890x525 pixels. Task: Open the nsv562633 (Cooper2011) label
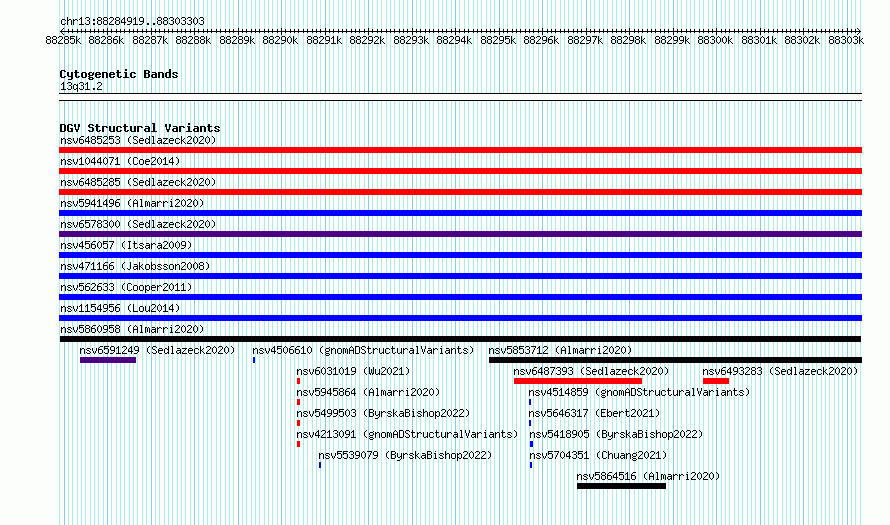tap(126, 287)
